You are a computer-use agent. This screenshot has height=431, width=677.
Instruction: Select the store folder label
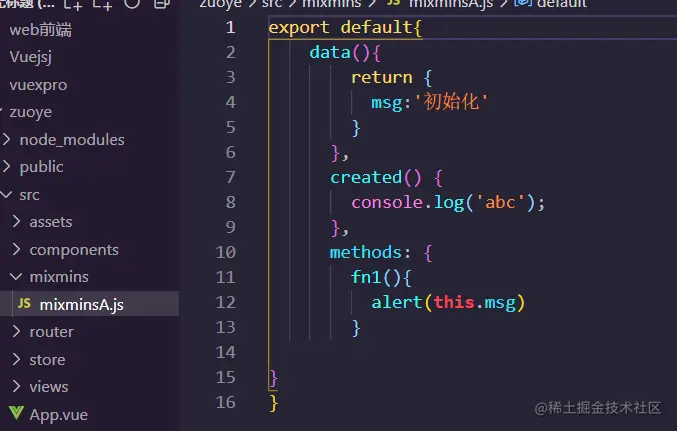[47, 360]
